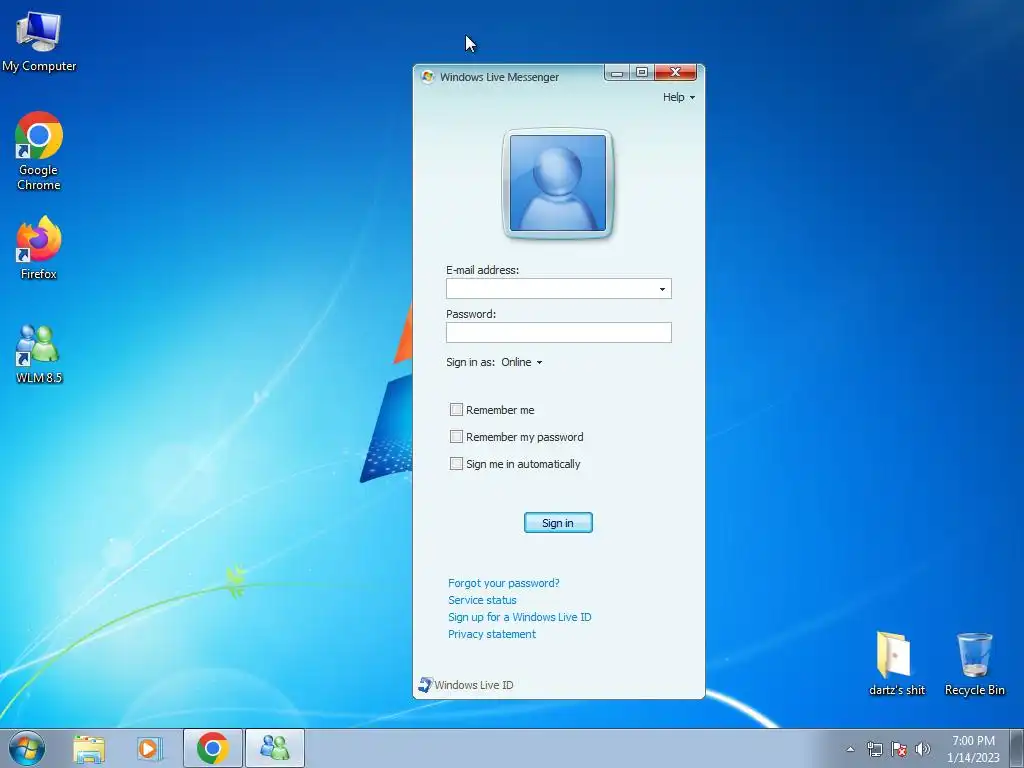Minimize the Windows Live Messenger window
This screenshot has width=1024, height=768.
616,72
